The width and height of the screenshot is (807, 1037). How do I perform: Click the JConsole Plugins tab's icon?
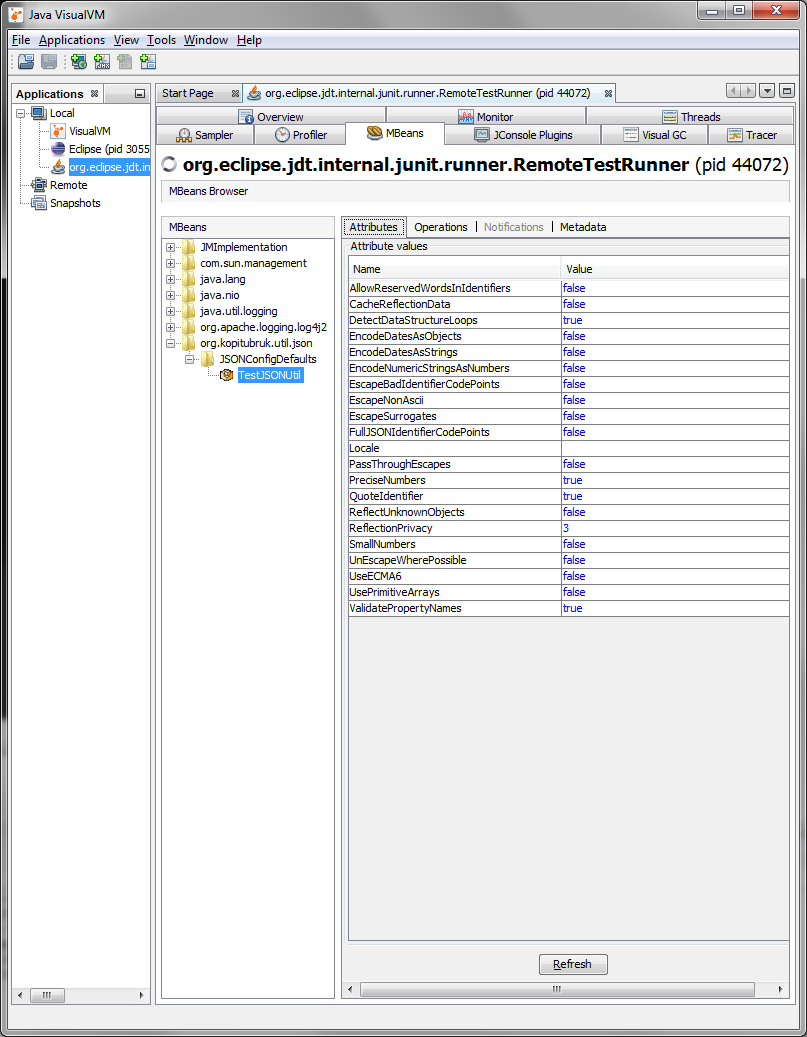pos(482,135)
